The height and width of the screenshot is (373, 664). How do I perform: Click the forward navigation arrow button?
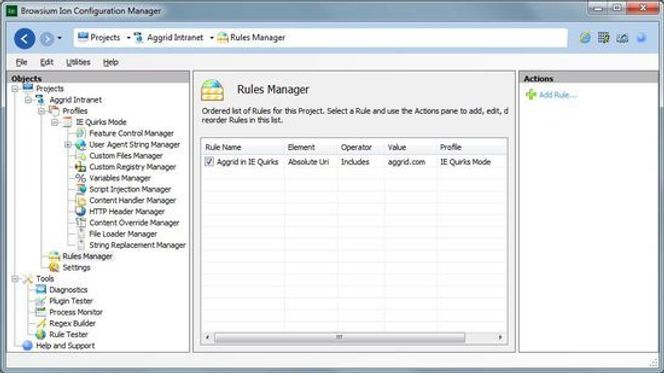(x=47, y=39)
